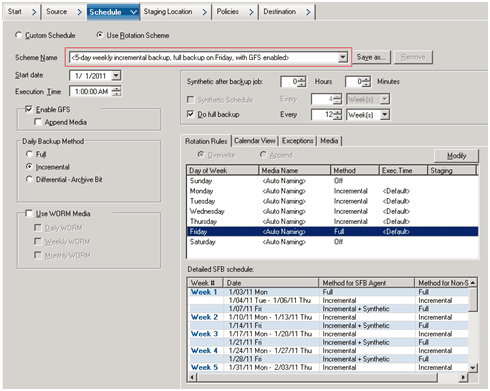
Task: Select the Week 1 entry
Action: [x=204, y=292]
